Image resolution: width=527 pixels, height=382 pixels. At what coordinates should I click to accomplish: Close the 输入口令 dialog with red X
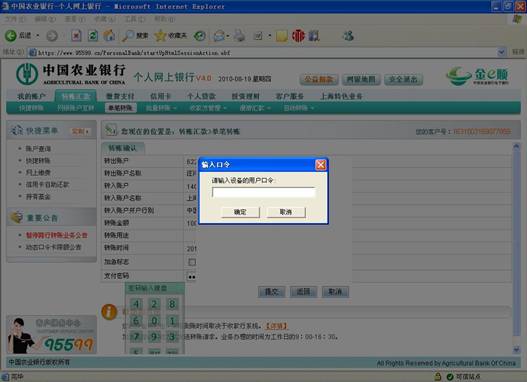coord(321,164)
